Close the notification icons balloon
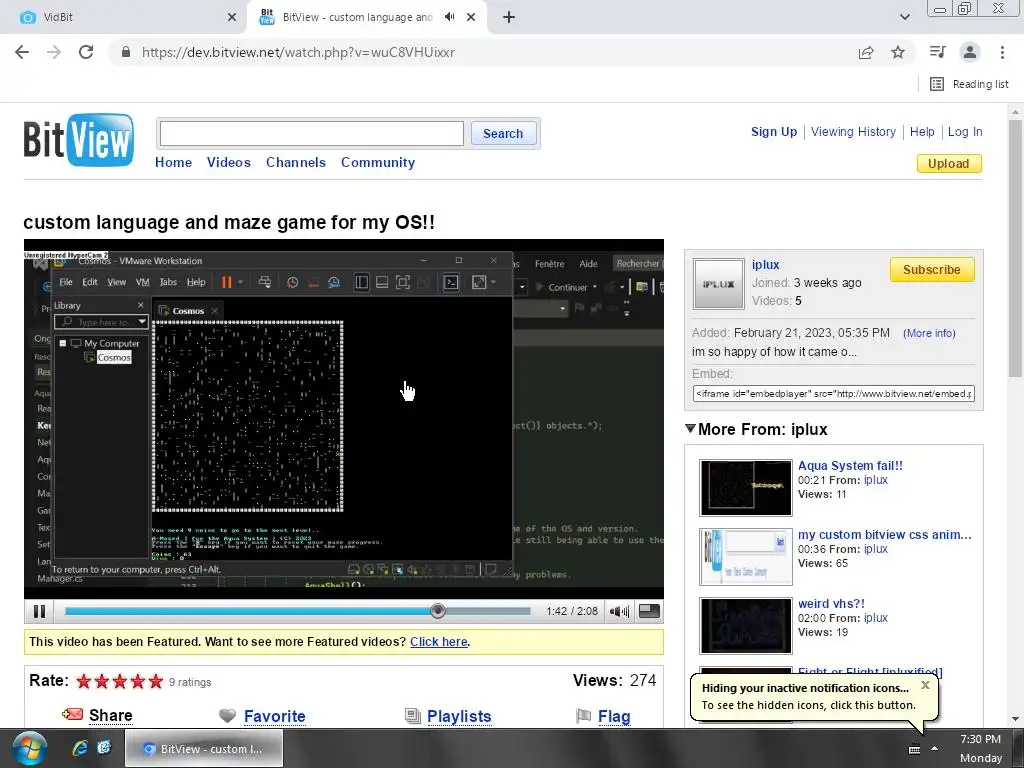 tap(925, 685)
